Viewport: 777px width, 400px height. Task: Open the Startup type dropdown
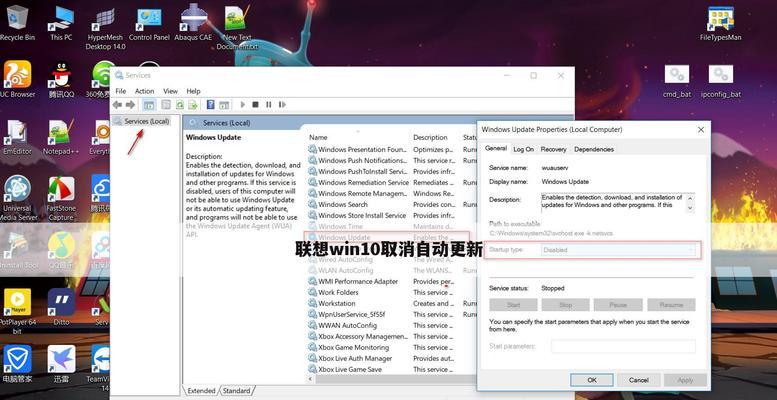click(x=619, y=250)
